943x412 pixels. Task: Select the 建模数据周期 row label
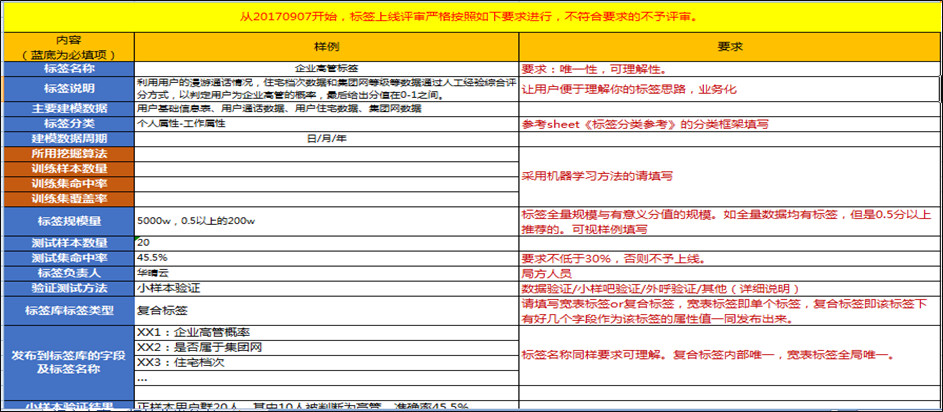click(x=69, y=139)
